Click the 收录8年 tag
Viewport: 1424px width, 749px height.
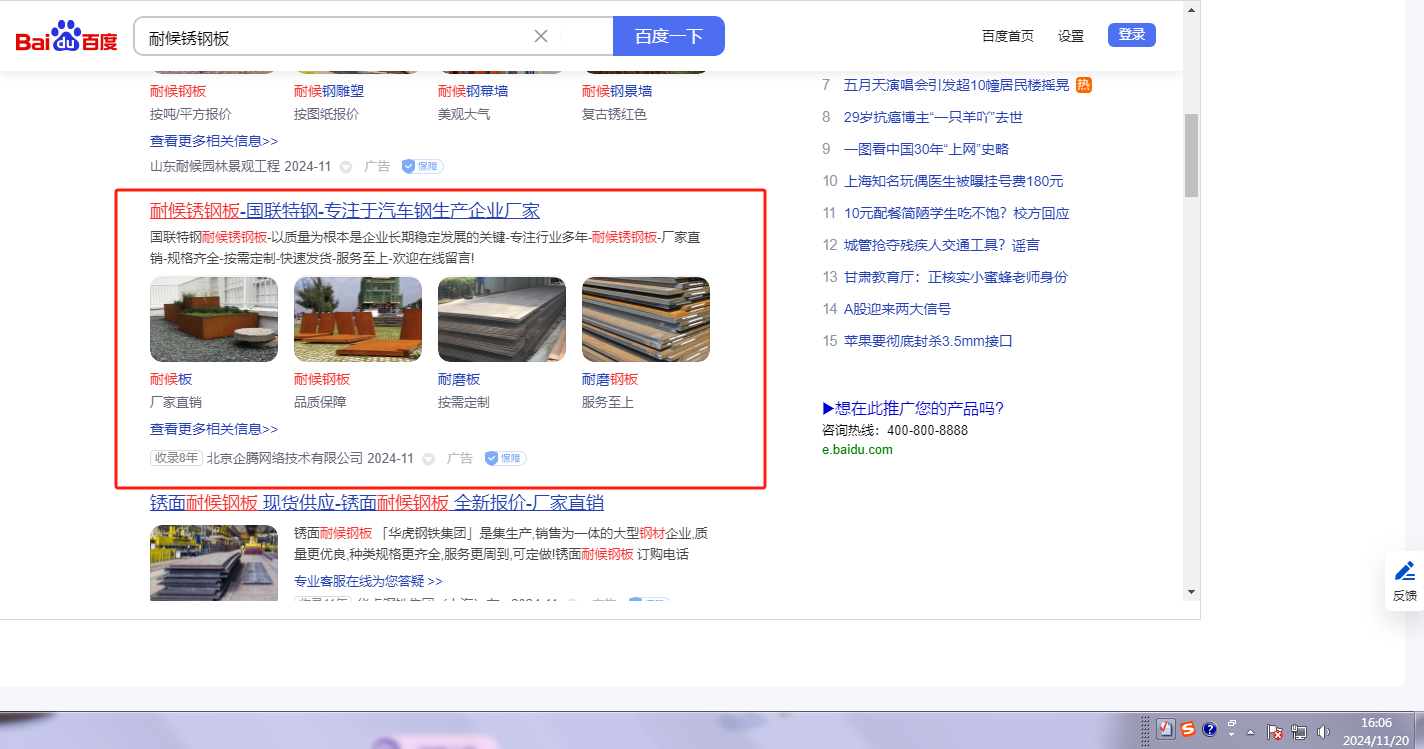[176, 458]
